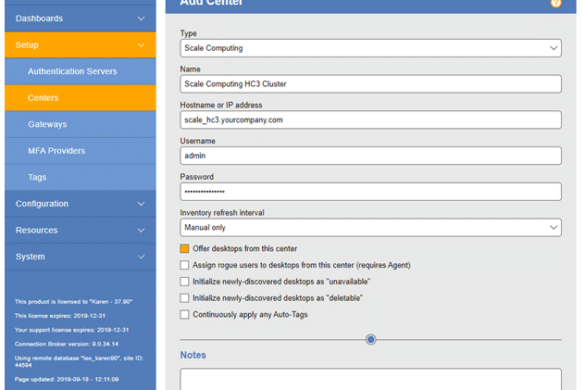The image size is (585, 390).
Task: Toggle Offer desktops from this center checkbox
Action: (184, 249)
